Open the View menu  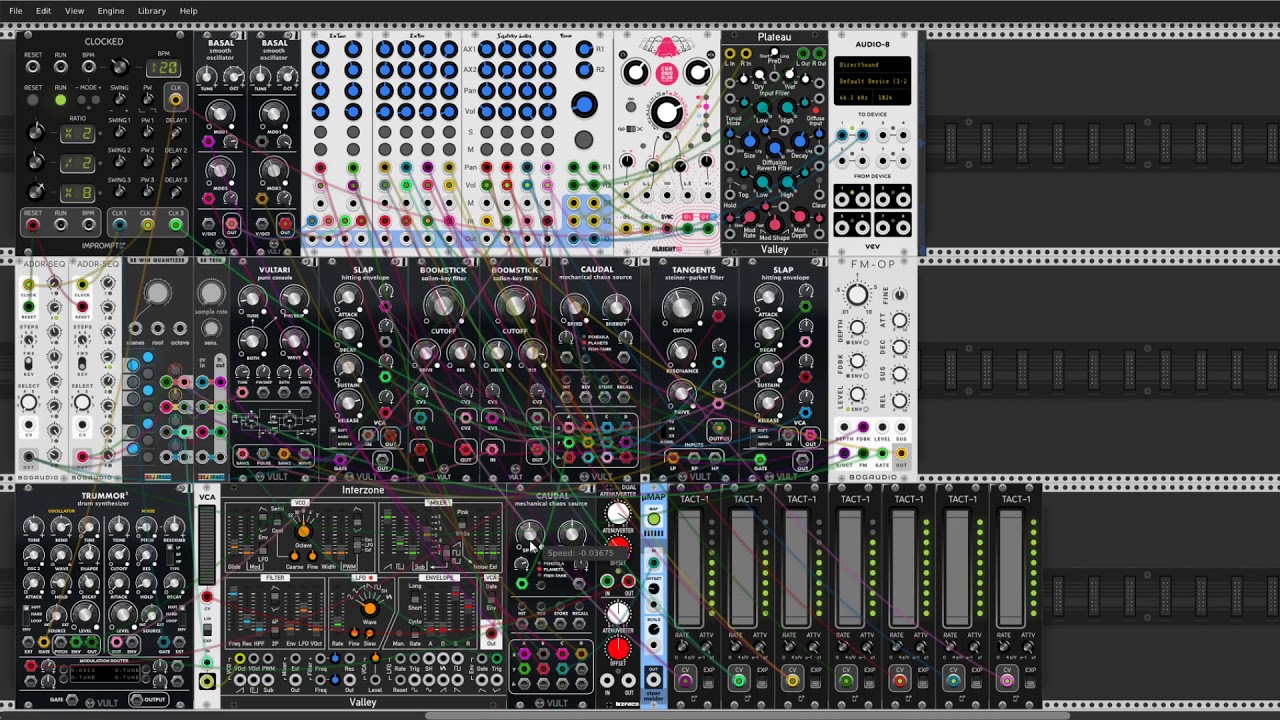pyautogui.click(x=74, y=11)
